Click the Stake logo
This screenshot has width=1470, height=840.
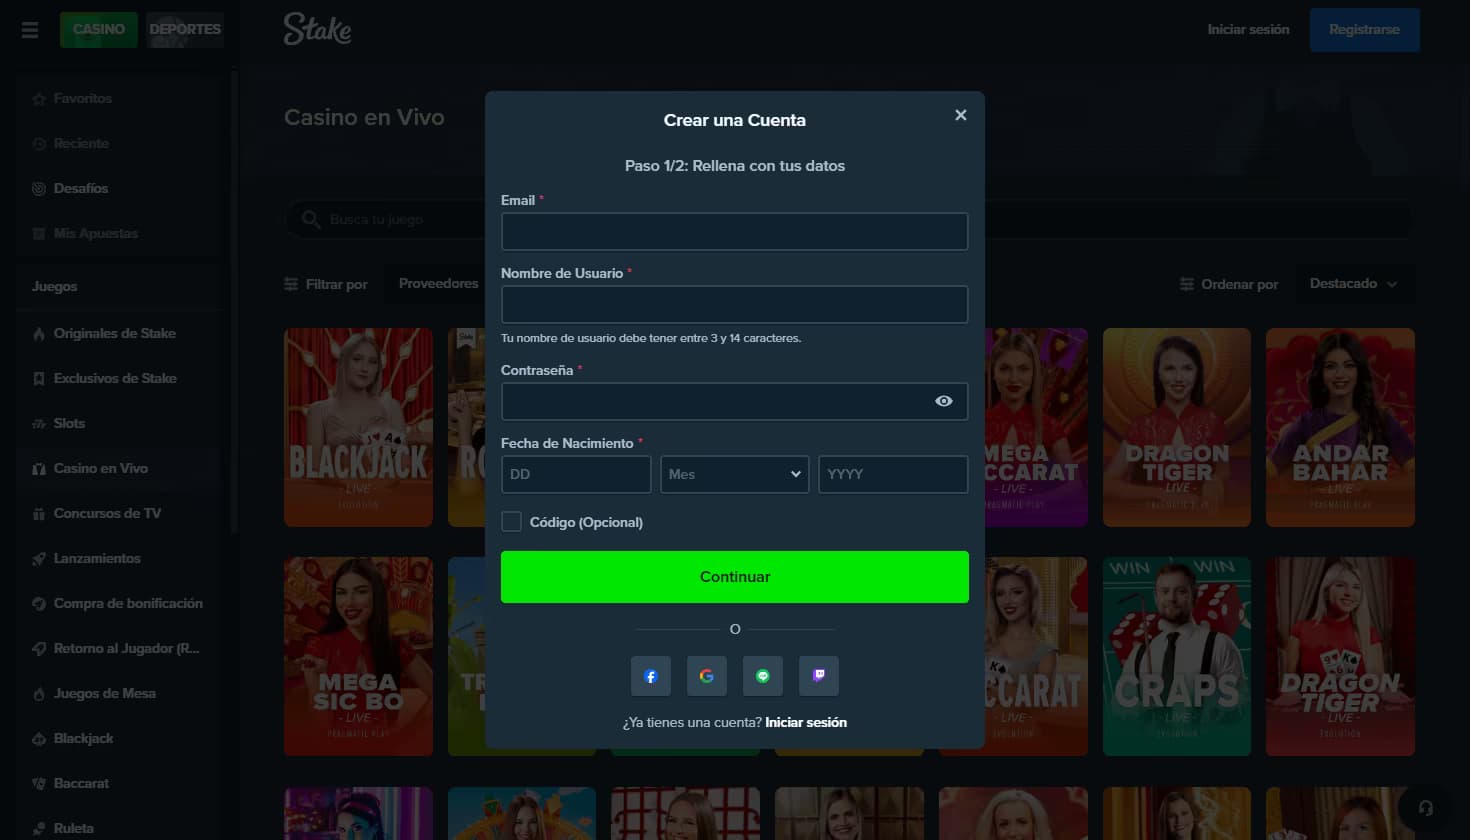tap(317, 30)
